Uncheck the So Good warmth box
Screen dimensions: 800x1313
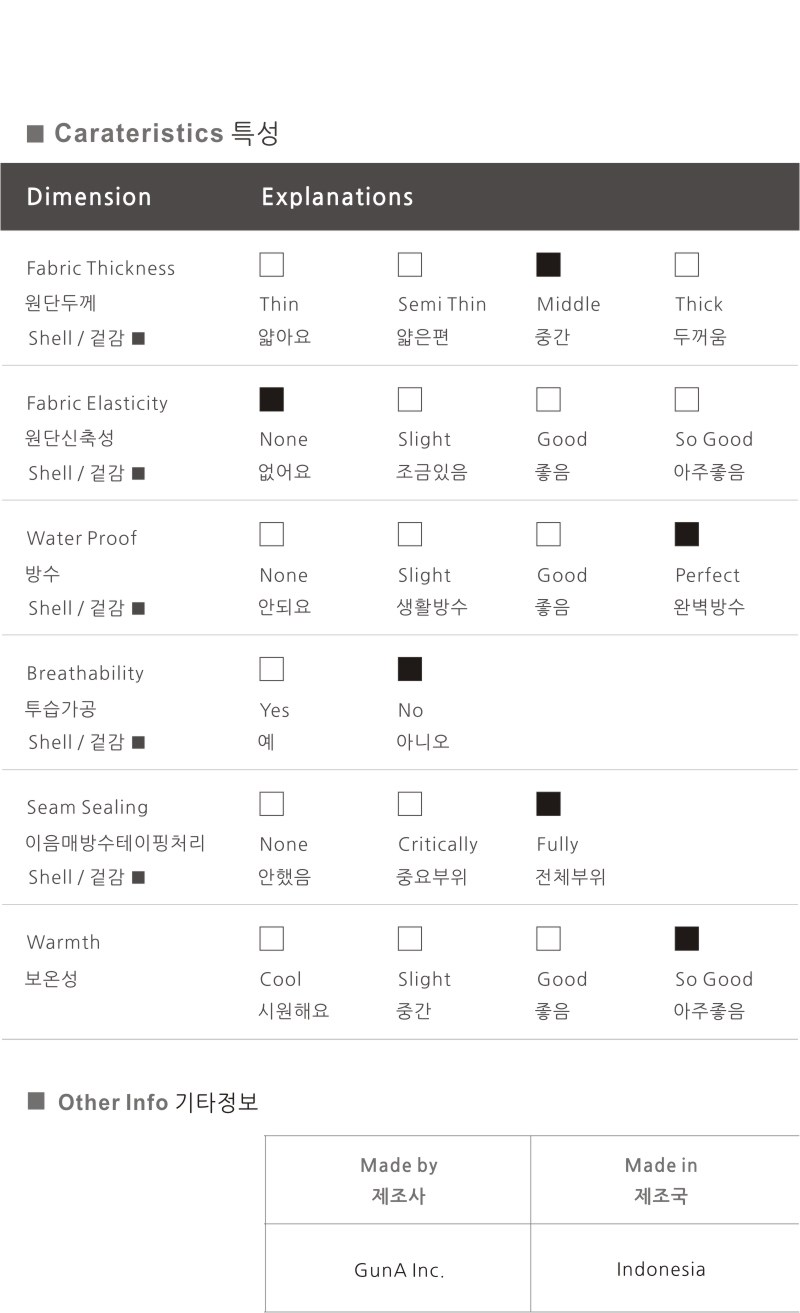point(687,939)
